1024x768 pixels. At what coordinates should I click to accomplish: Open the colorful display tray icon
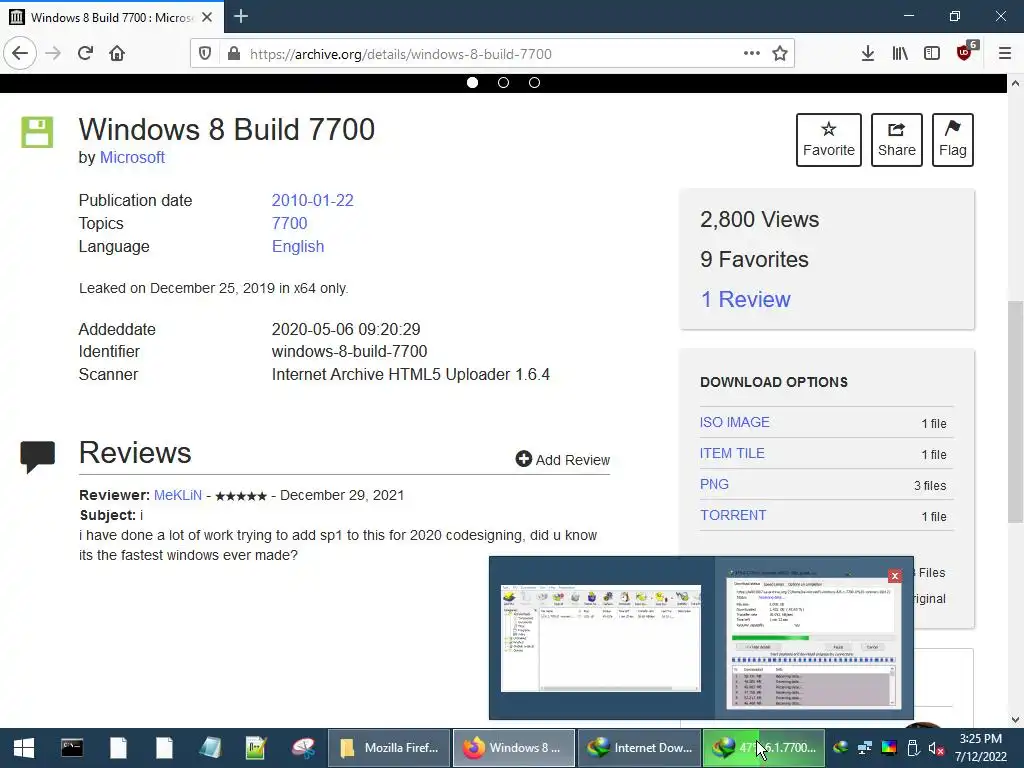tap(889, 748)
